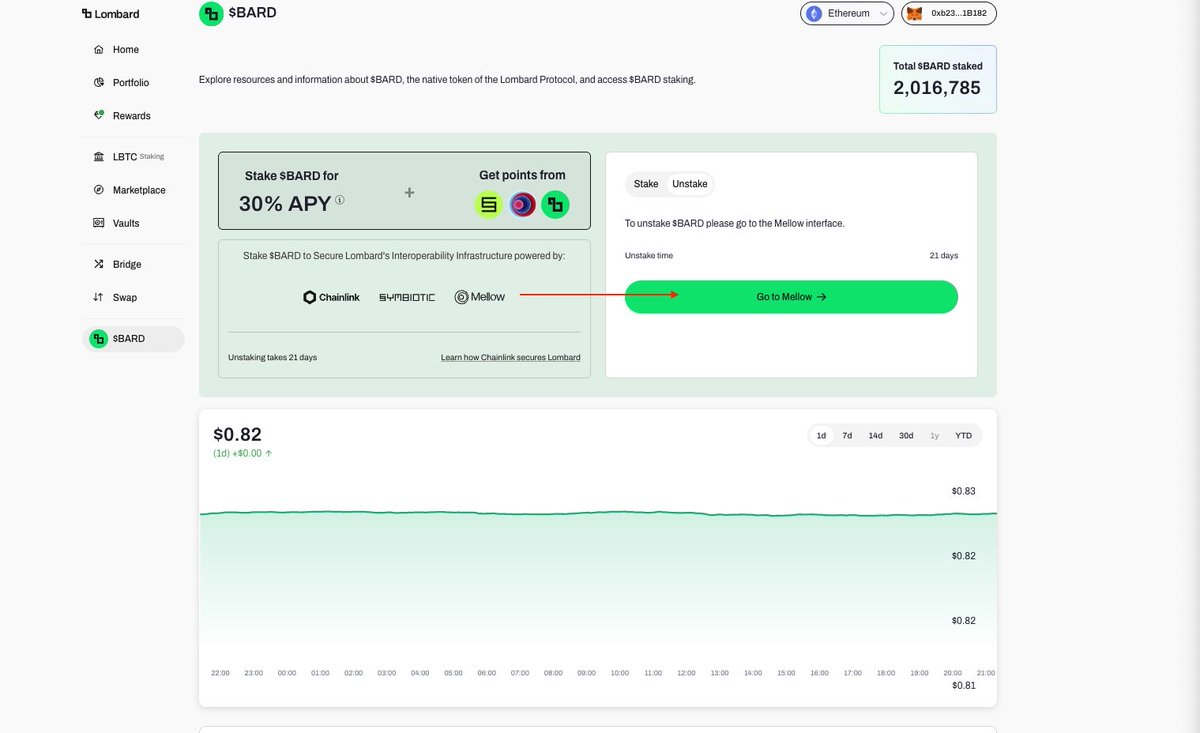Screen dimensions: 1200x733
Task: Enable the YTD chart range
Action: pos(962,435)
